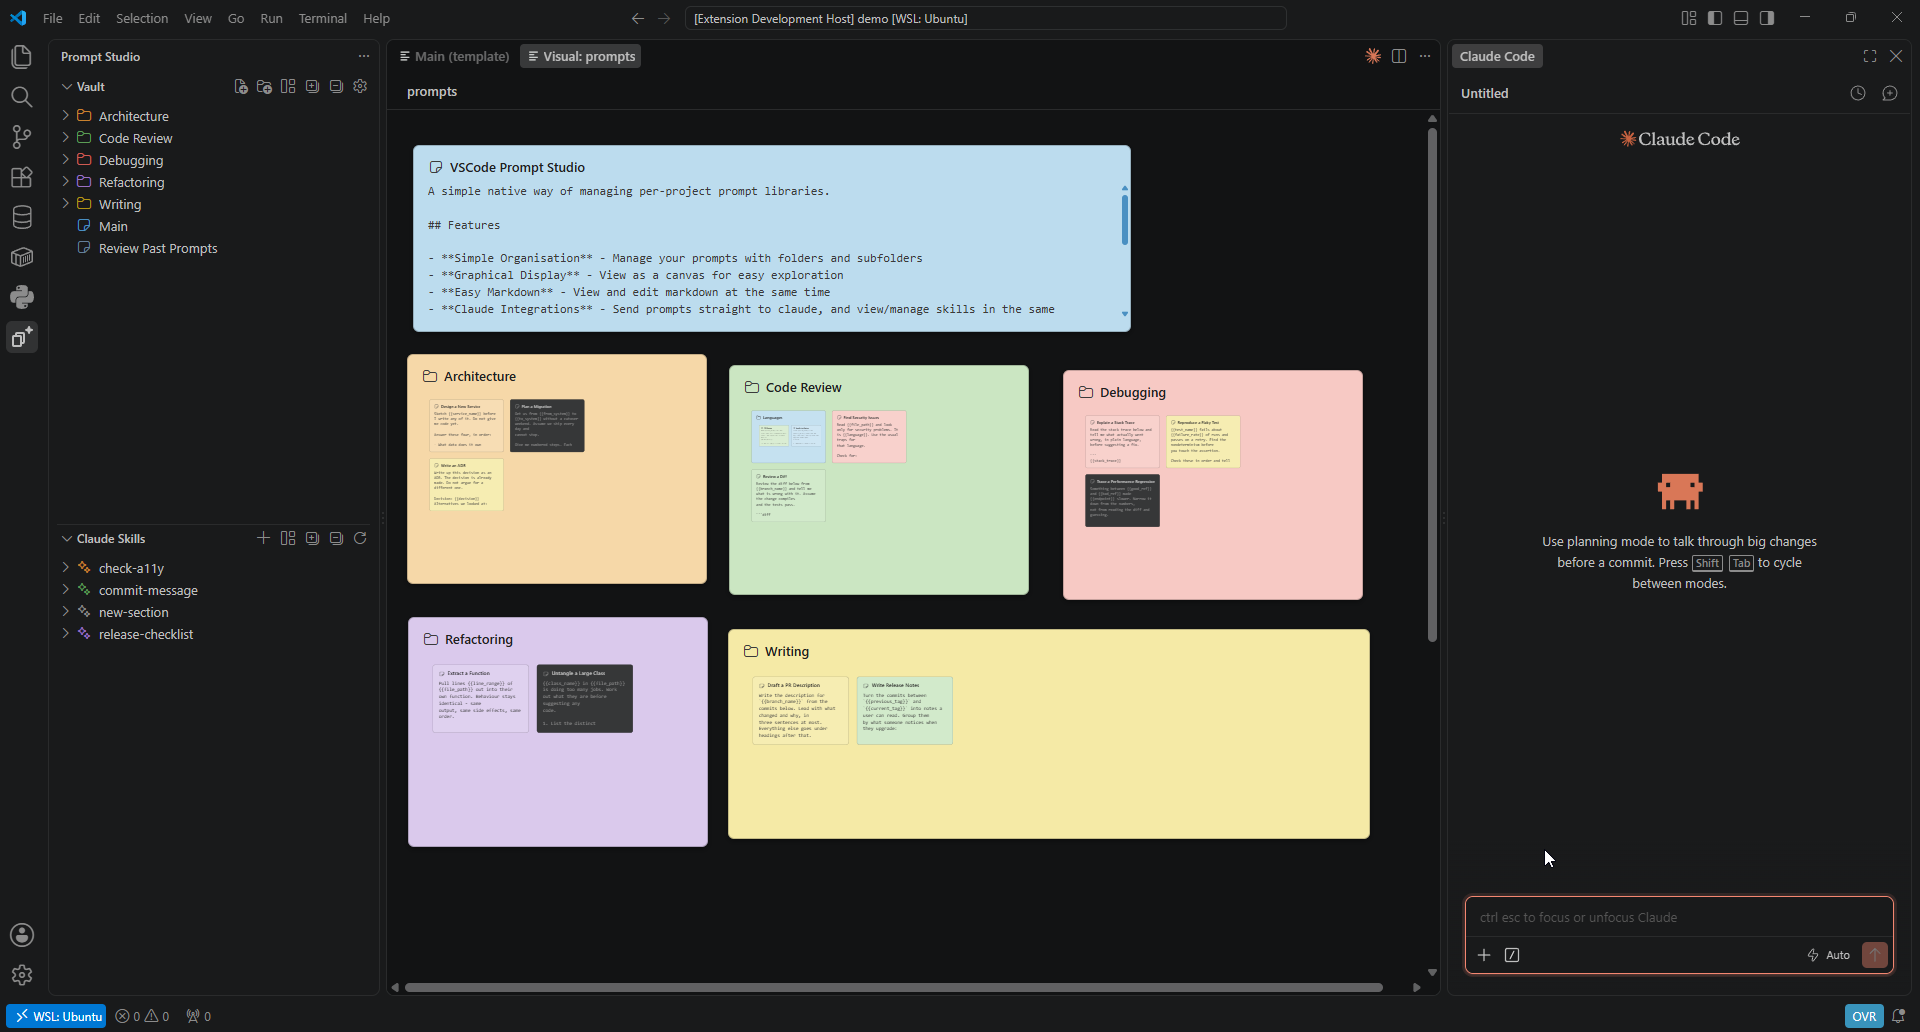This screenshot has height=1032, width=1920.
Task: Open the Selection menu
Action: point(142,18)
